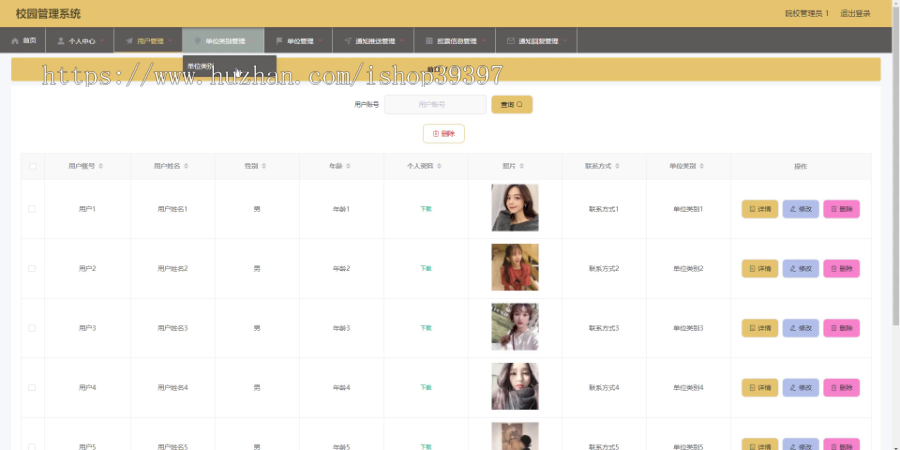Click the pink 删除 button for row 用户1
Viewport: 900px width, 450px height.
coord(841,209)
